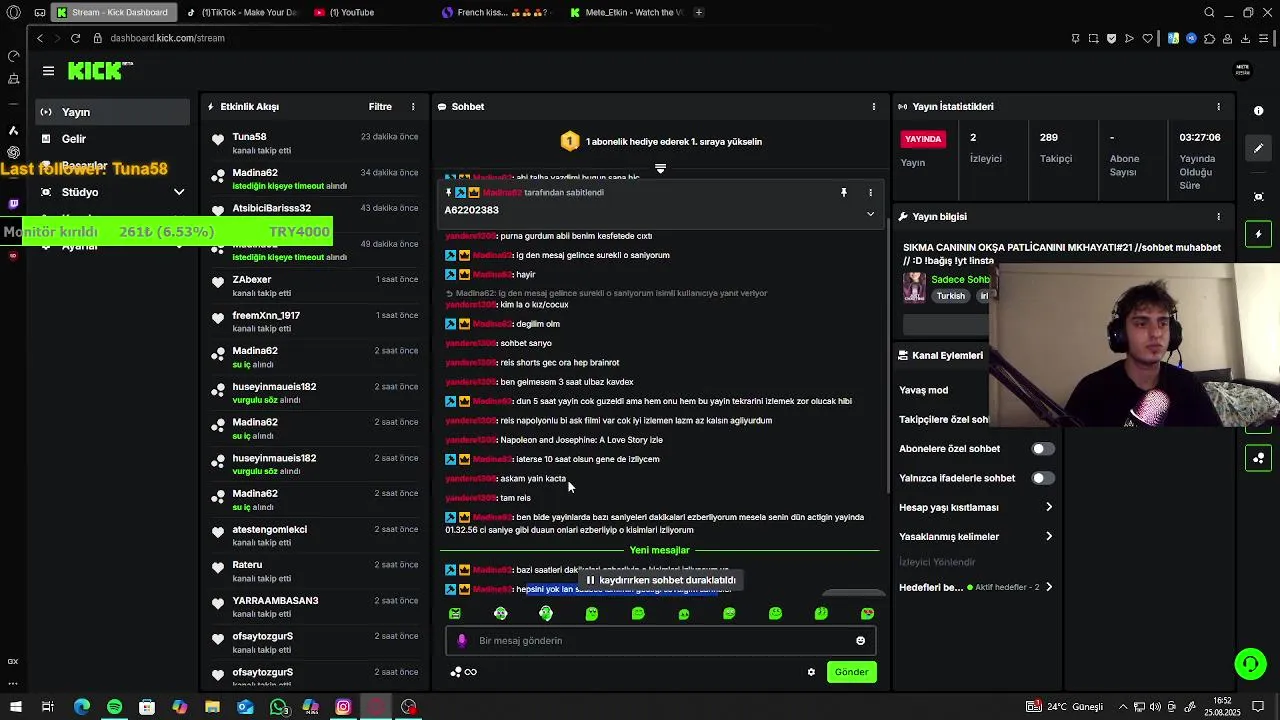Open Yayın bilgisi panel options
Image resolution: width=1280 pixels, height=720 pixels.
(x=1218, y=216)
